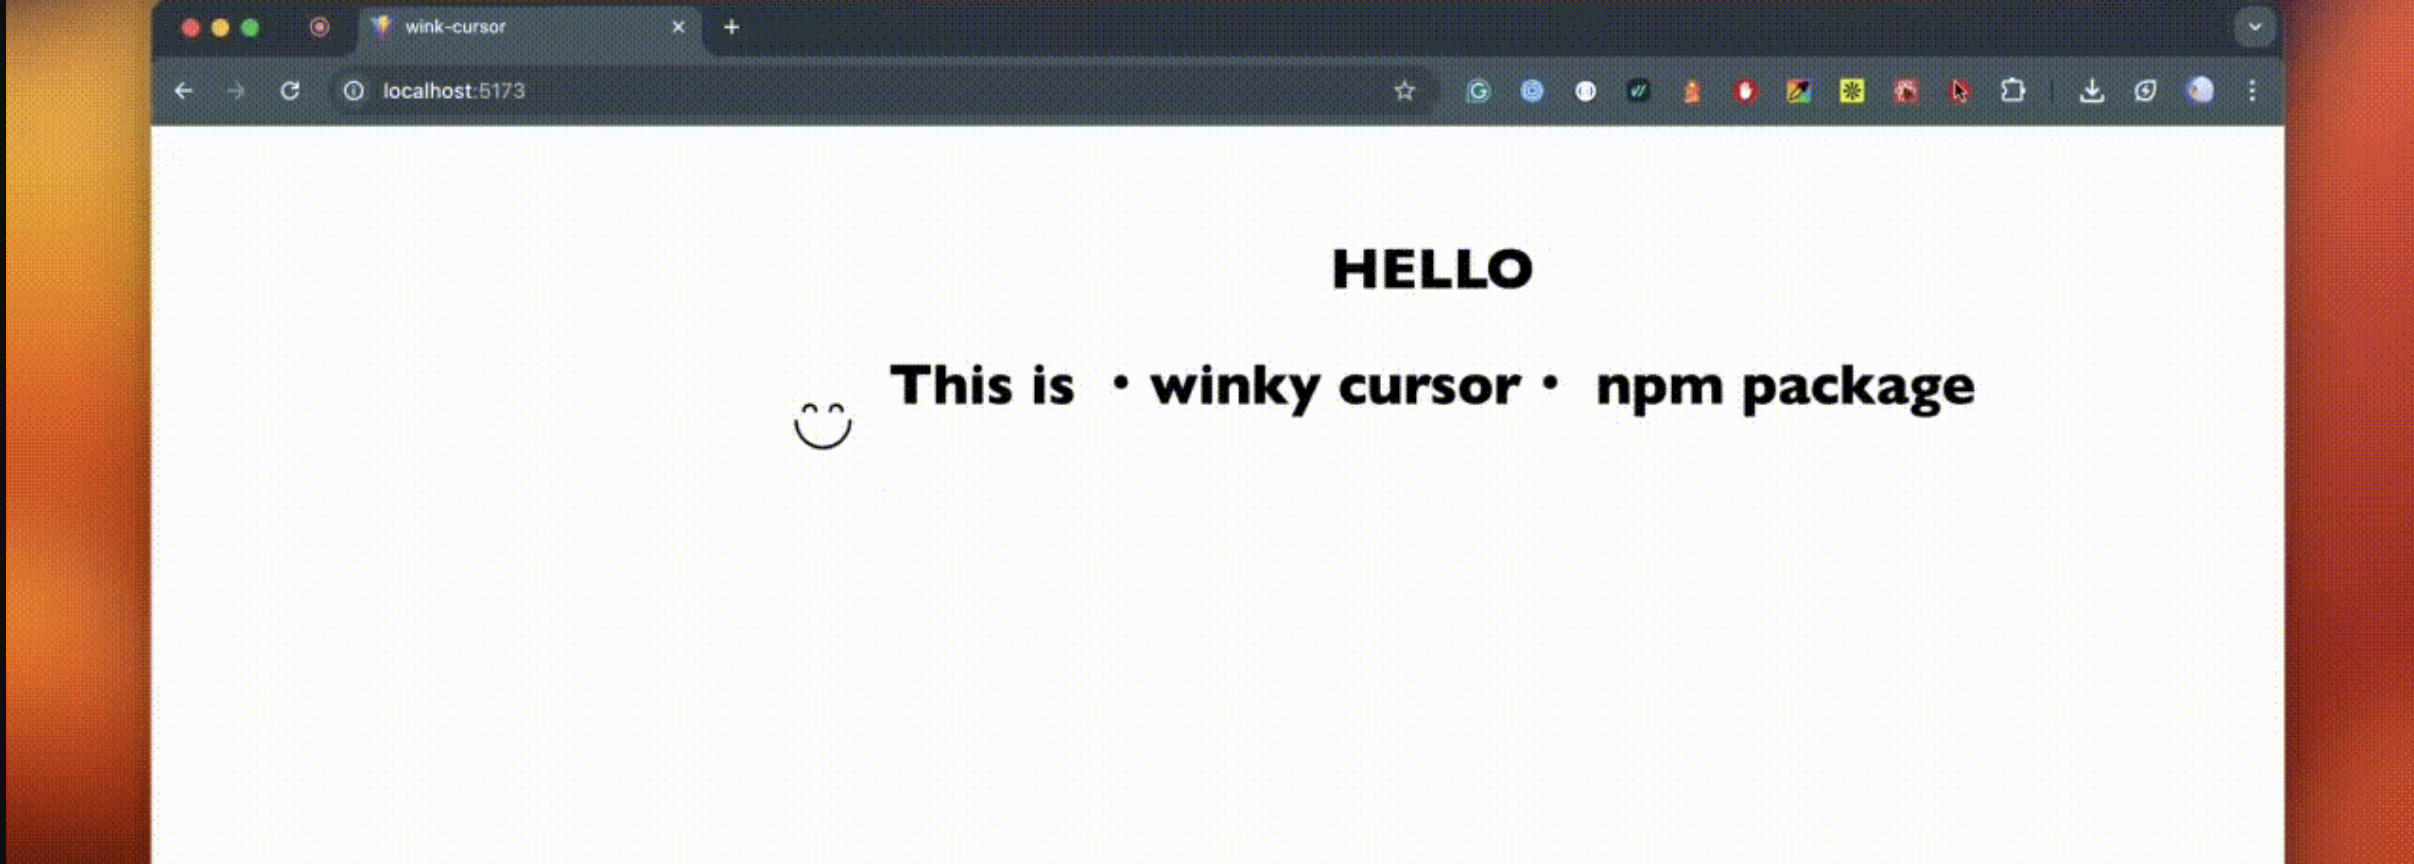Image resolution: width=2414 pixels, height=864 pixels.
Task: Close the wink-cursor tab
Action: coord(678,27)
